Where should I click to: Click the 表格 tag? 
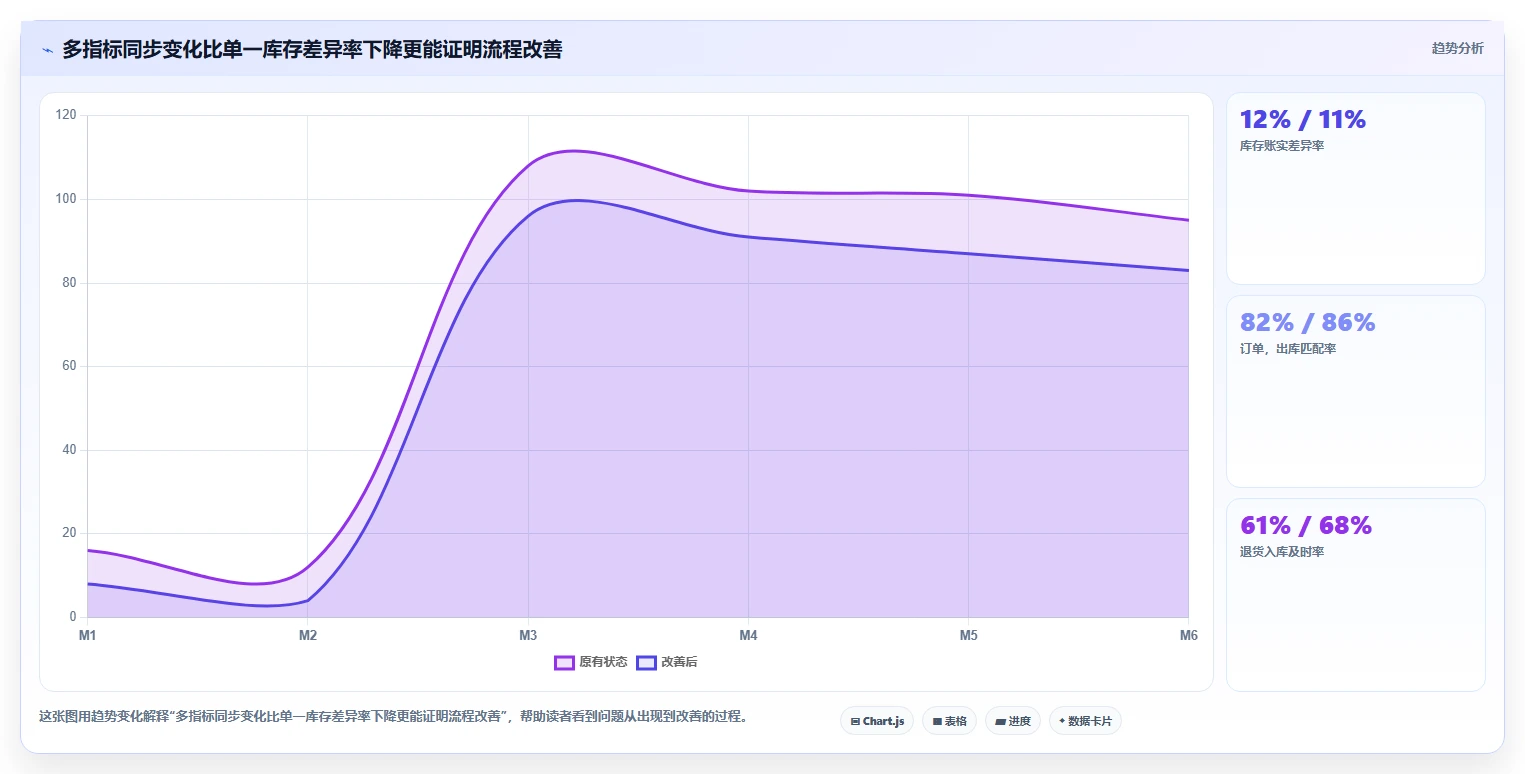(949, 721)
